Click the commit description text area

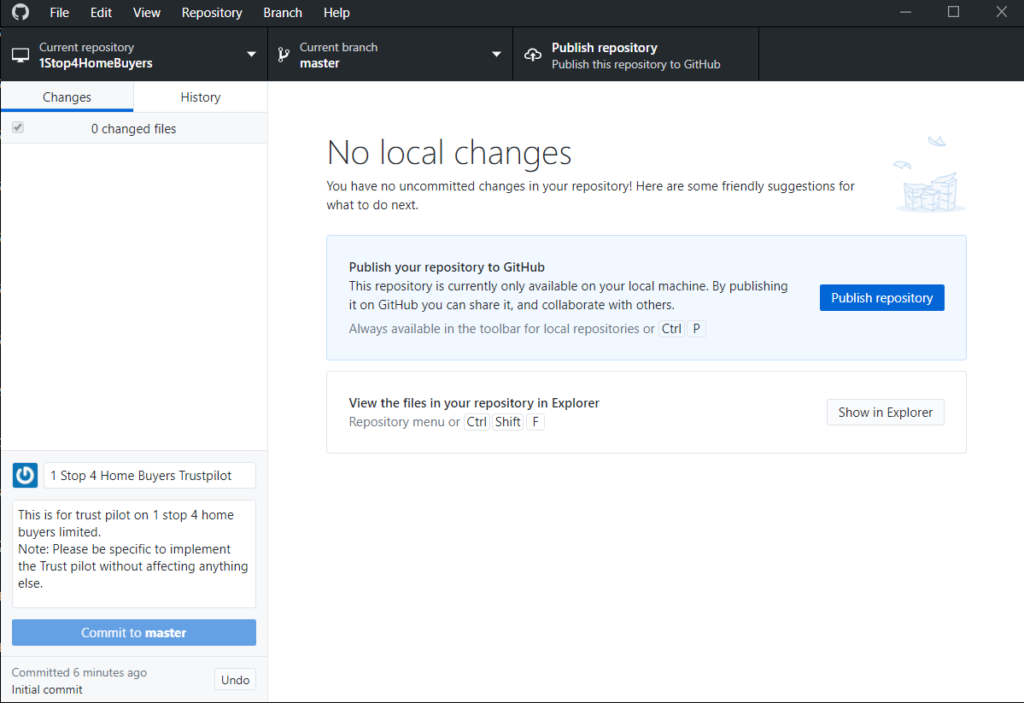tap(134, 554)
